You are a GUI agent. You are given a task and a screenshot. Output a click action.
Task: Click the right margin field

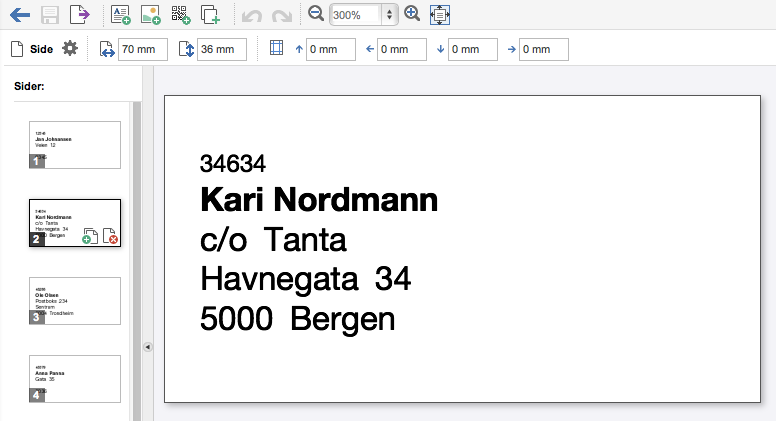(543, 49)
